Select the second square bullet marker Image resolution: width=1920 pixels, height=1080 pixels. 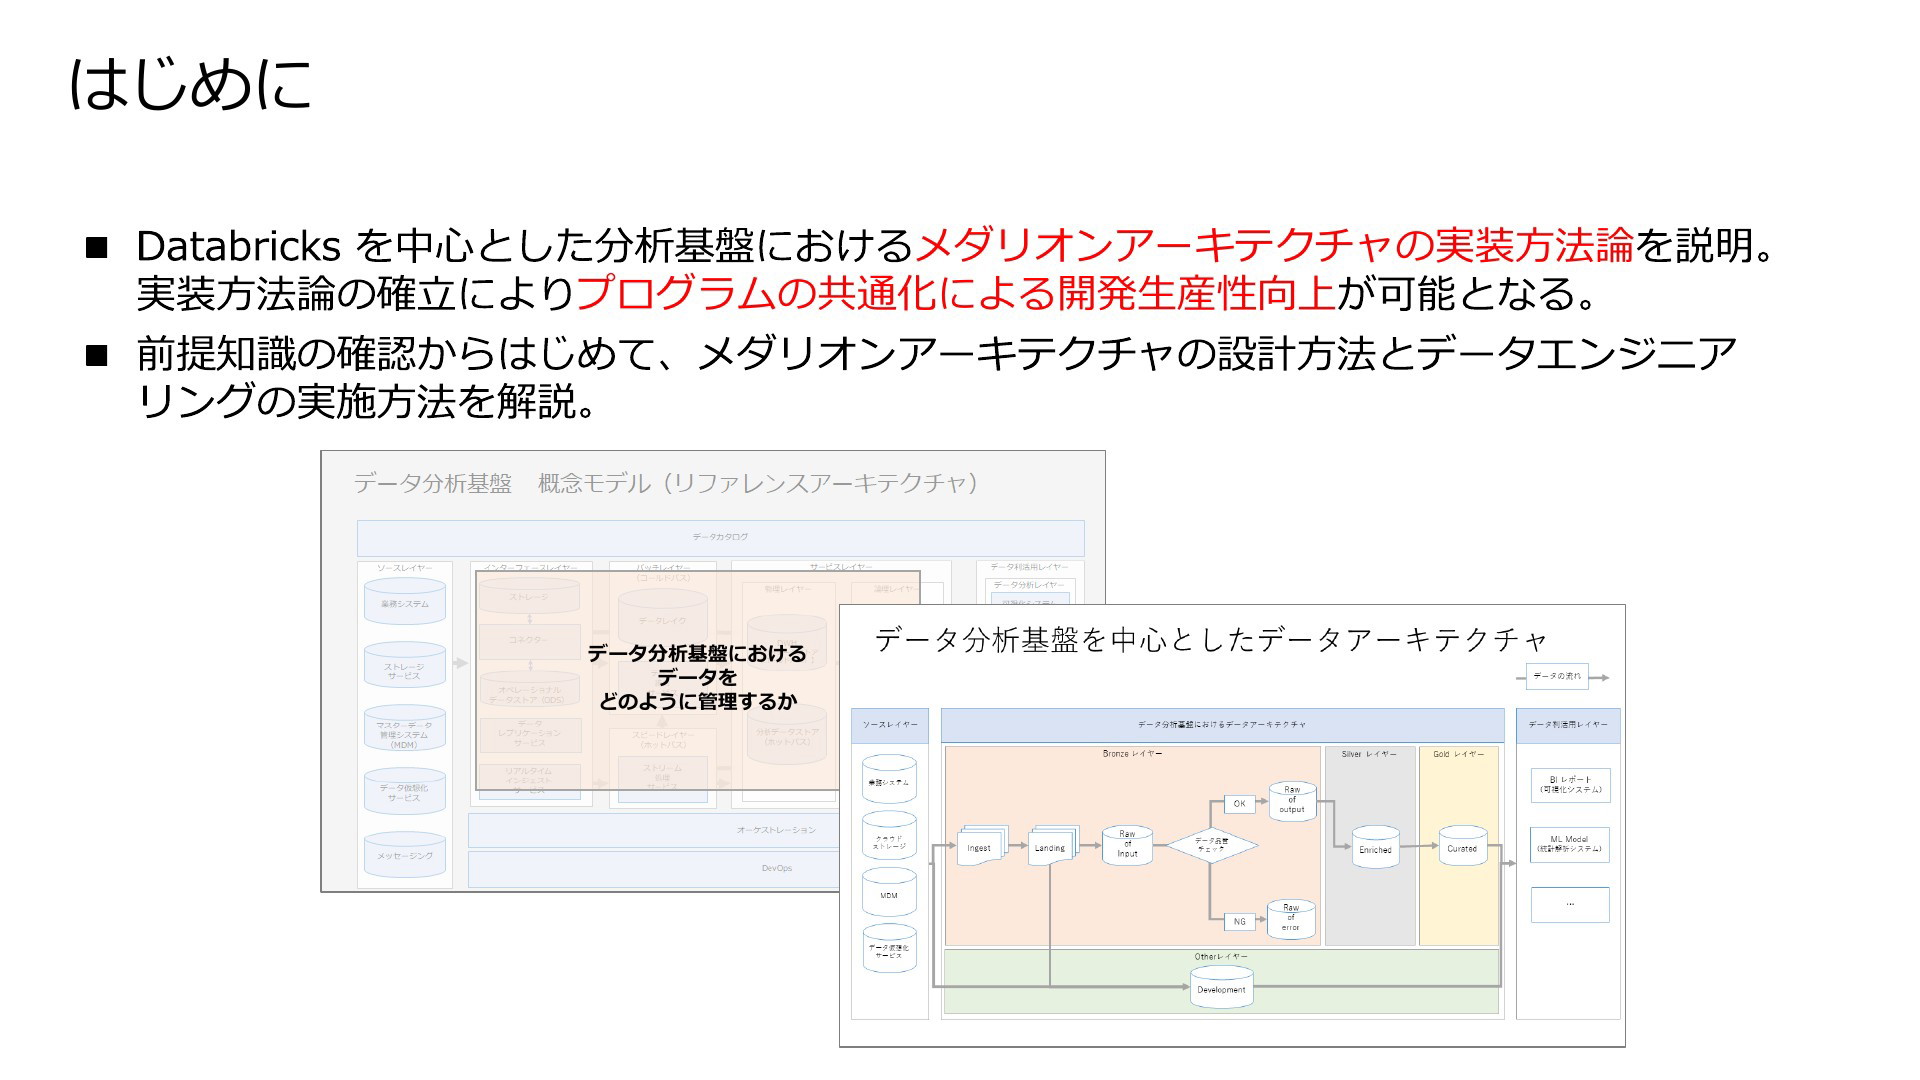pos(97,355)
